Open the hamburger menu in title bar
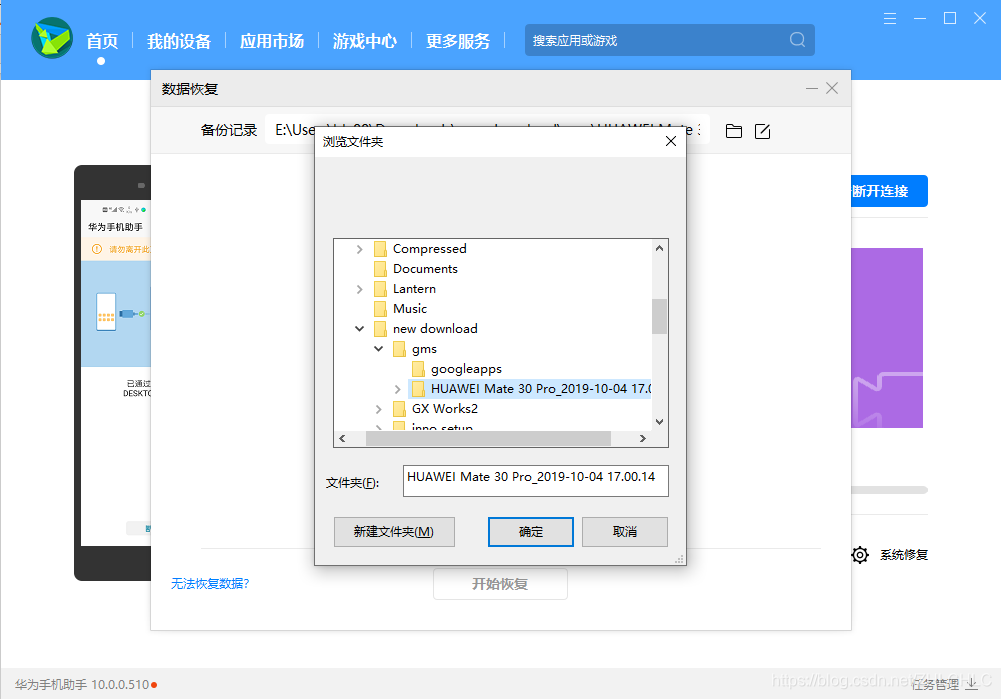 pyautogui.click(x=889, y=17)
